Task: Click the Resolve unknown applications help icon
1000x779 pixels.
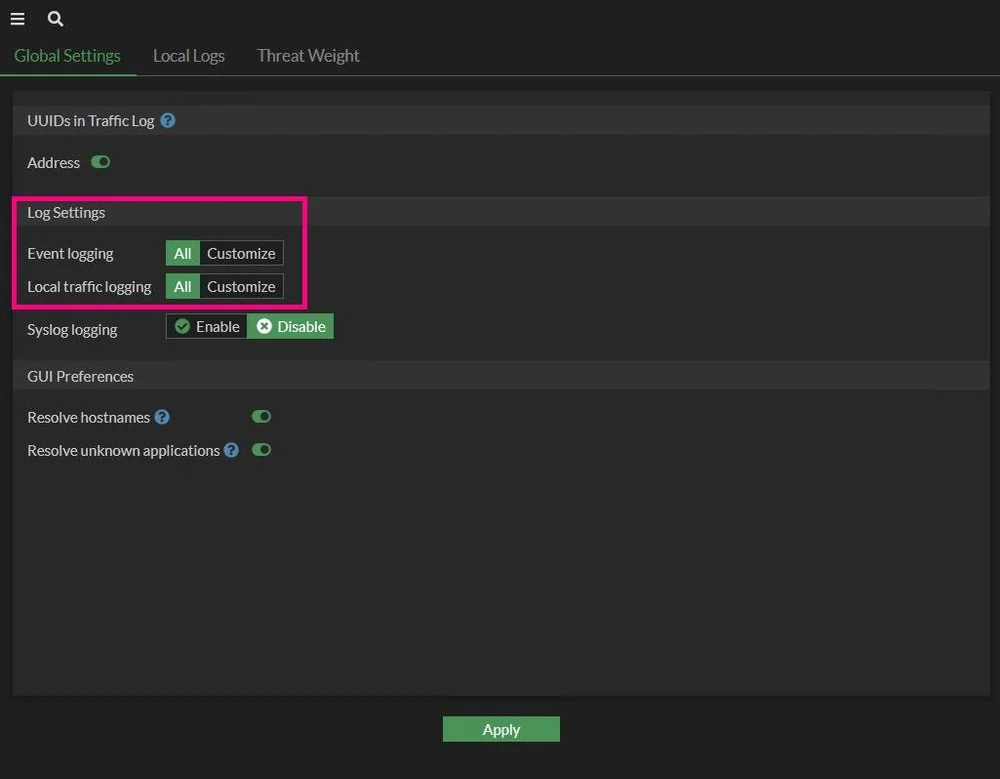Action: coord(231,450)
